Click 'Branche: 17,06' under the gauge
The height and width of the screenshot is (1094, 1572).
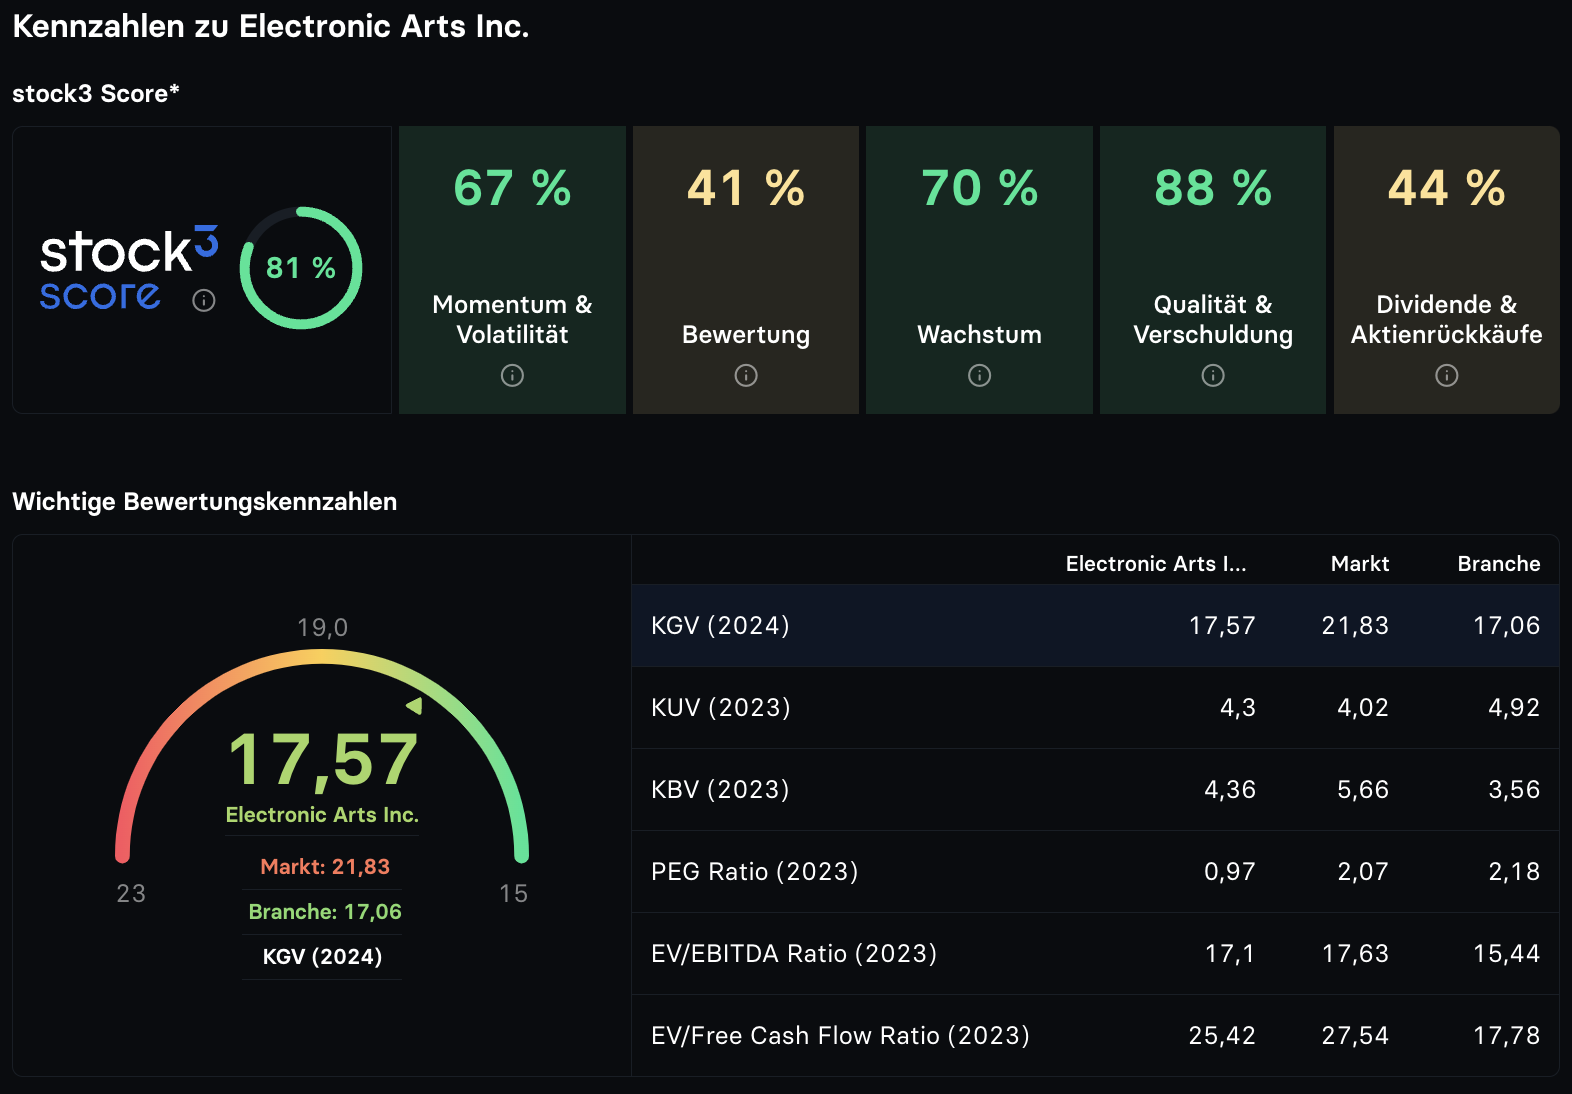coord(325,912)
